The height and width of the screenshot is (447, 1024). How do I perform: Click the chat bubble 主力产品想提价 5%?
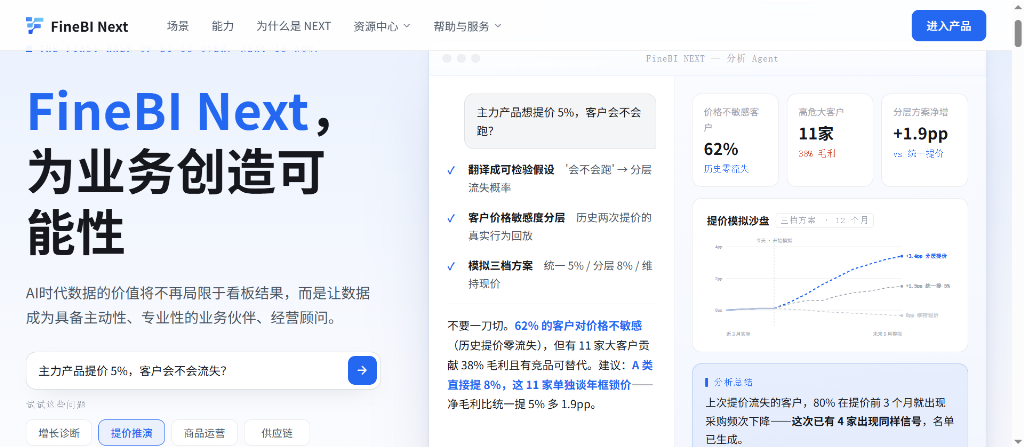560,121
